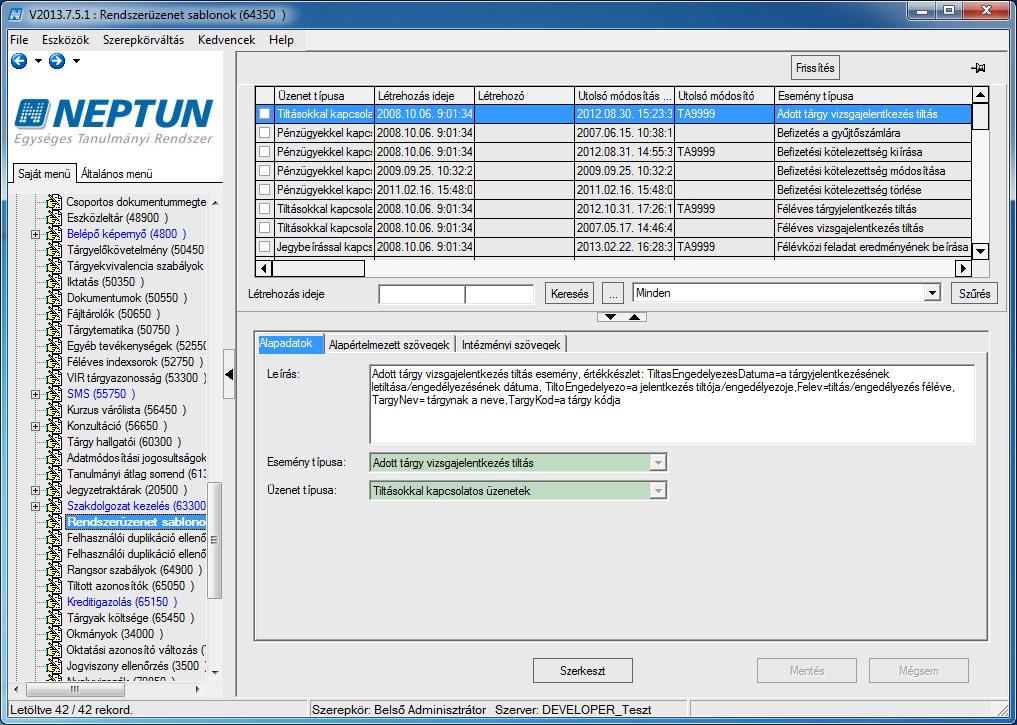This screenshot has height=725, width=1017.
Task: Click the icon next to Iktatás (50350)
Action: click(x=54, y=282)
